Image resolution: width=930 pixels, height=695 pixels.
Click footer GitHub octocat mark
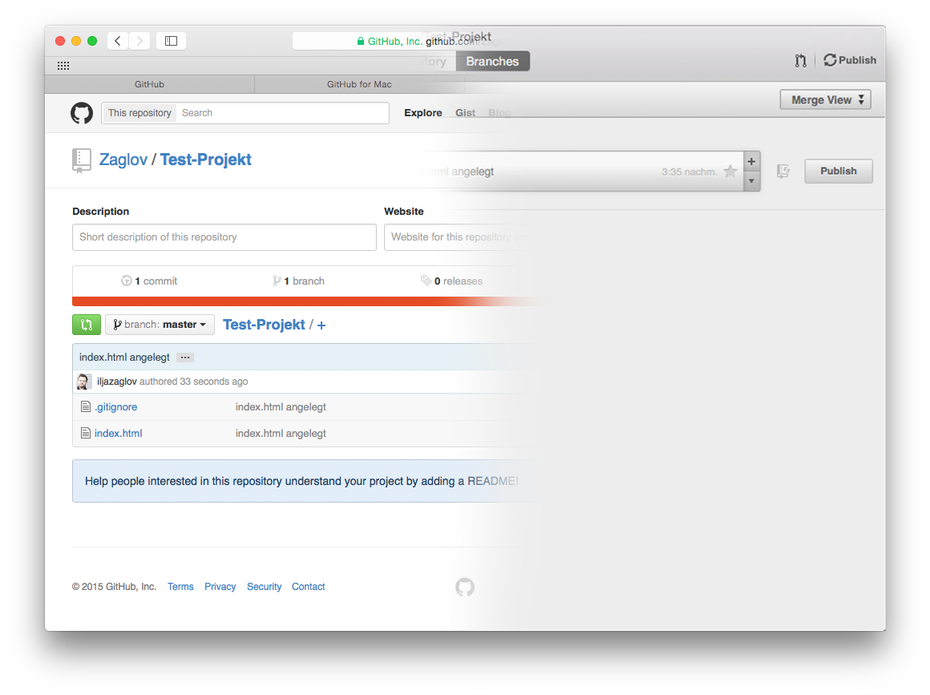(465, 587)
